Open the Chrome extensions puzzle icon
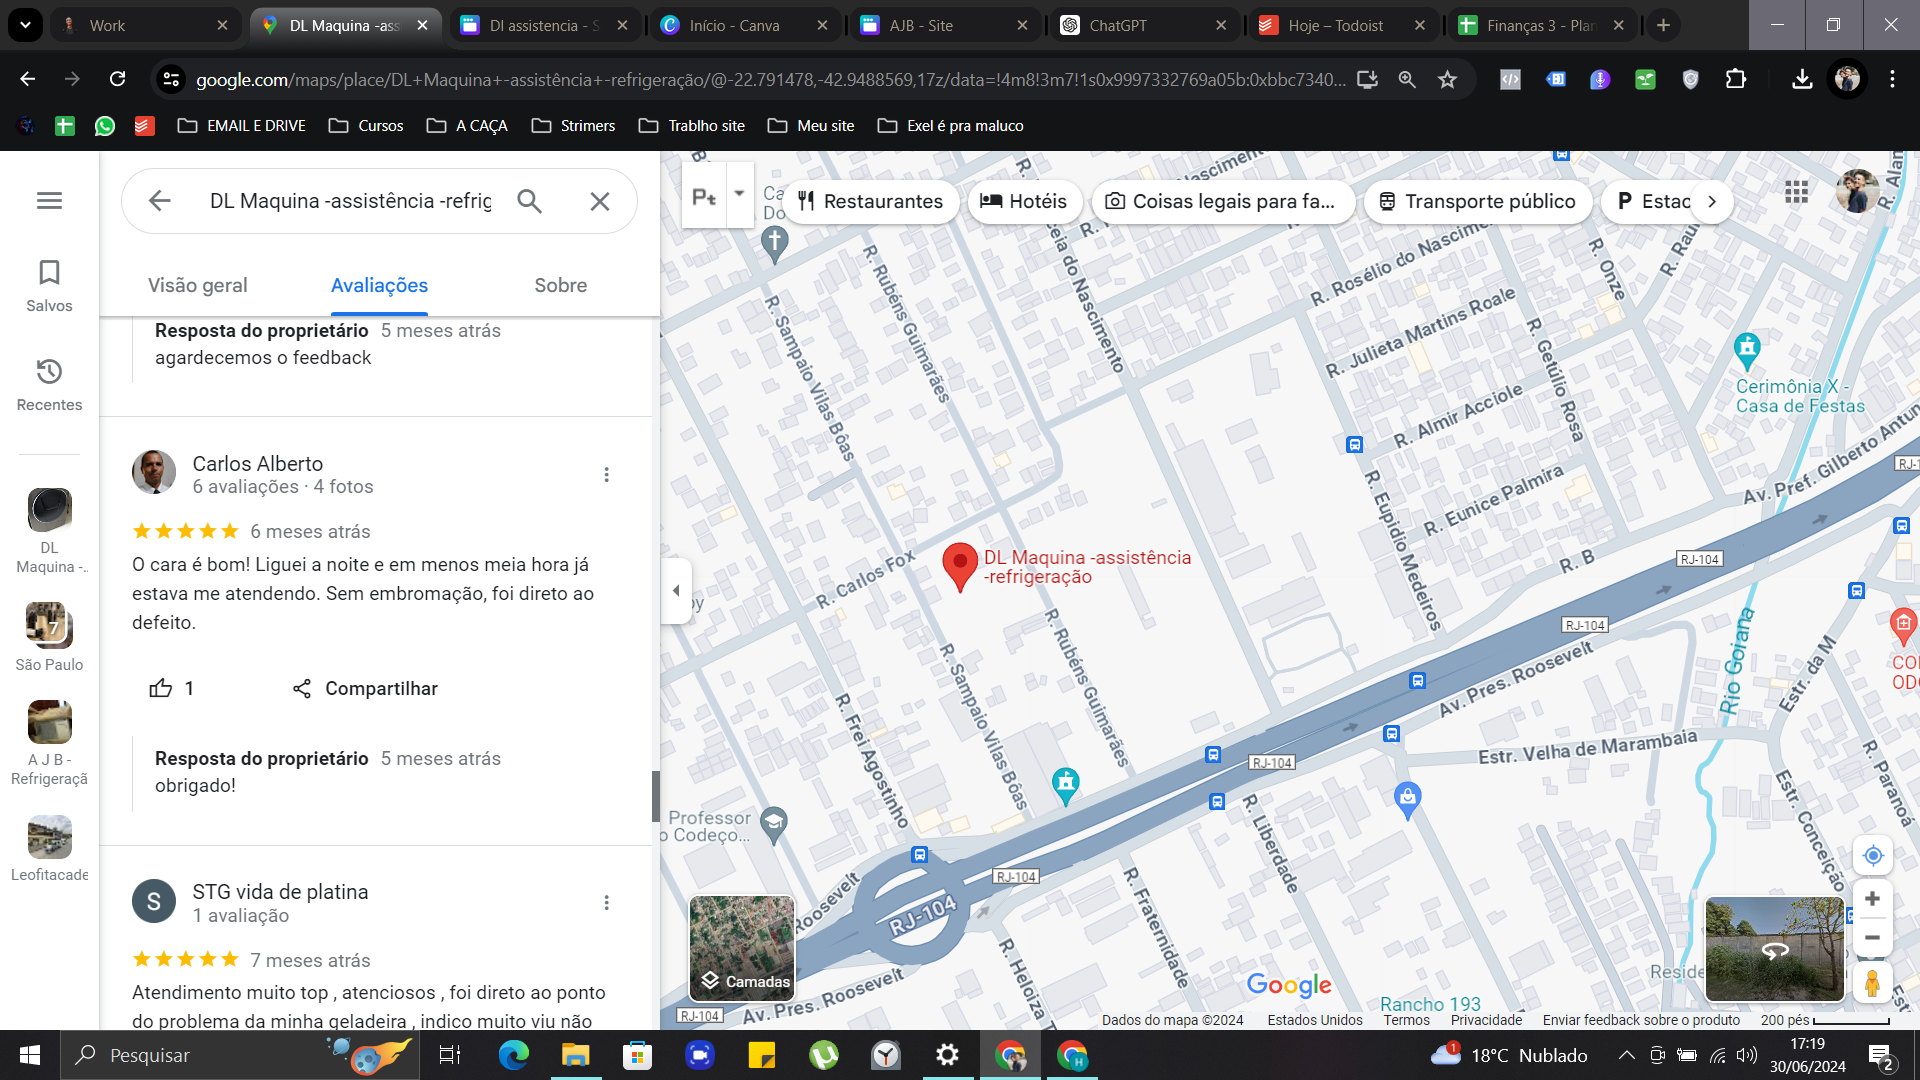This screenshot has width=1920, height=1080. tap(1736, 79)
